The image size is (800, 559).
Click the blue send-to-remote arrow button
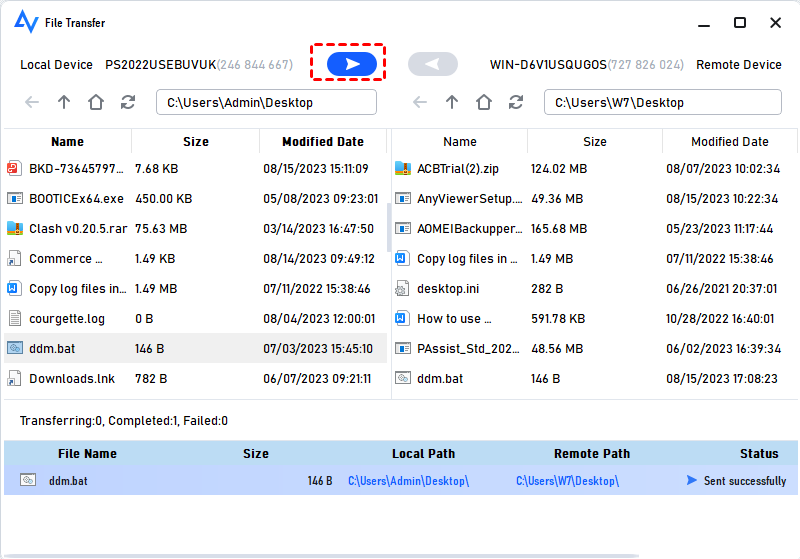352,64
